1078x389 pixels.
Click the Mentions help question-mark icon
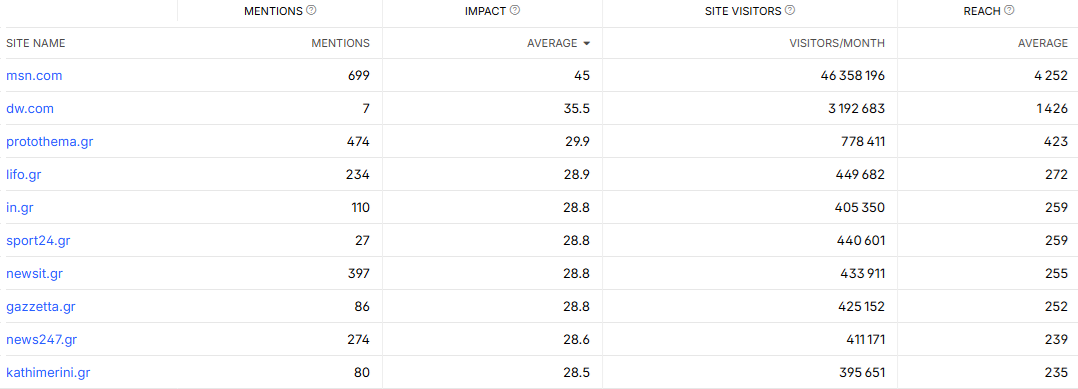coord(311,10)
